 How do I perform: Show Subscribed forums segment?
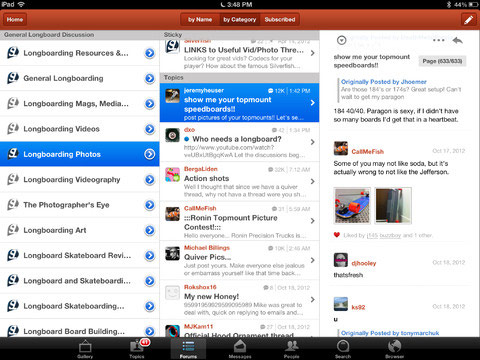point(280,20)
